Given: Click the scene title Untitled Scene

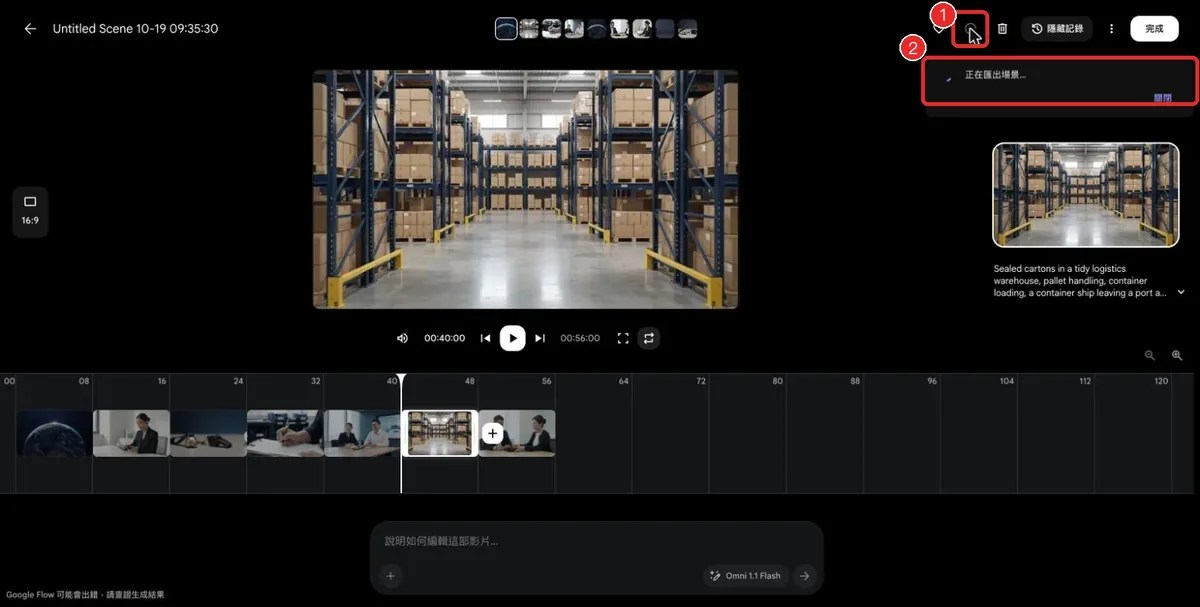Looking at the screenshot, I should tap(135, 29).
